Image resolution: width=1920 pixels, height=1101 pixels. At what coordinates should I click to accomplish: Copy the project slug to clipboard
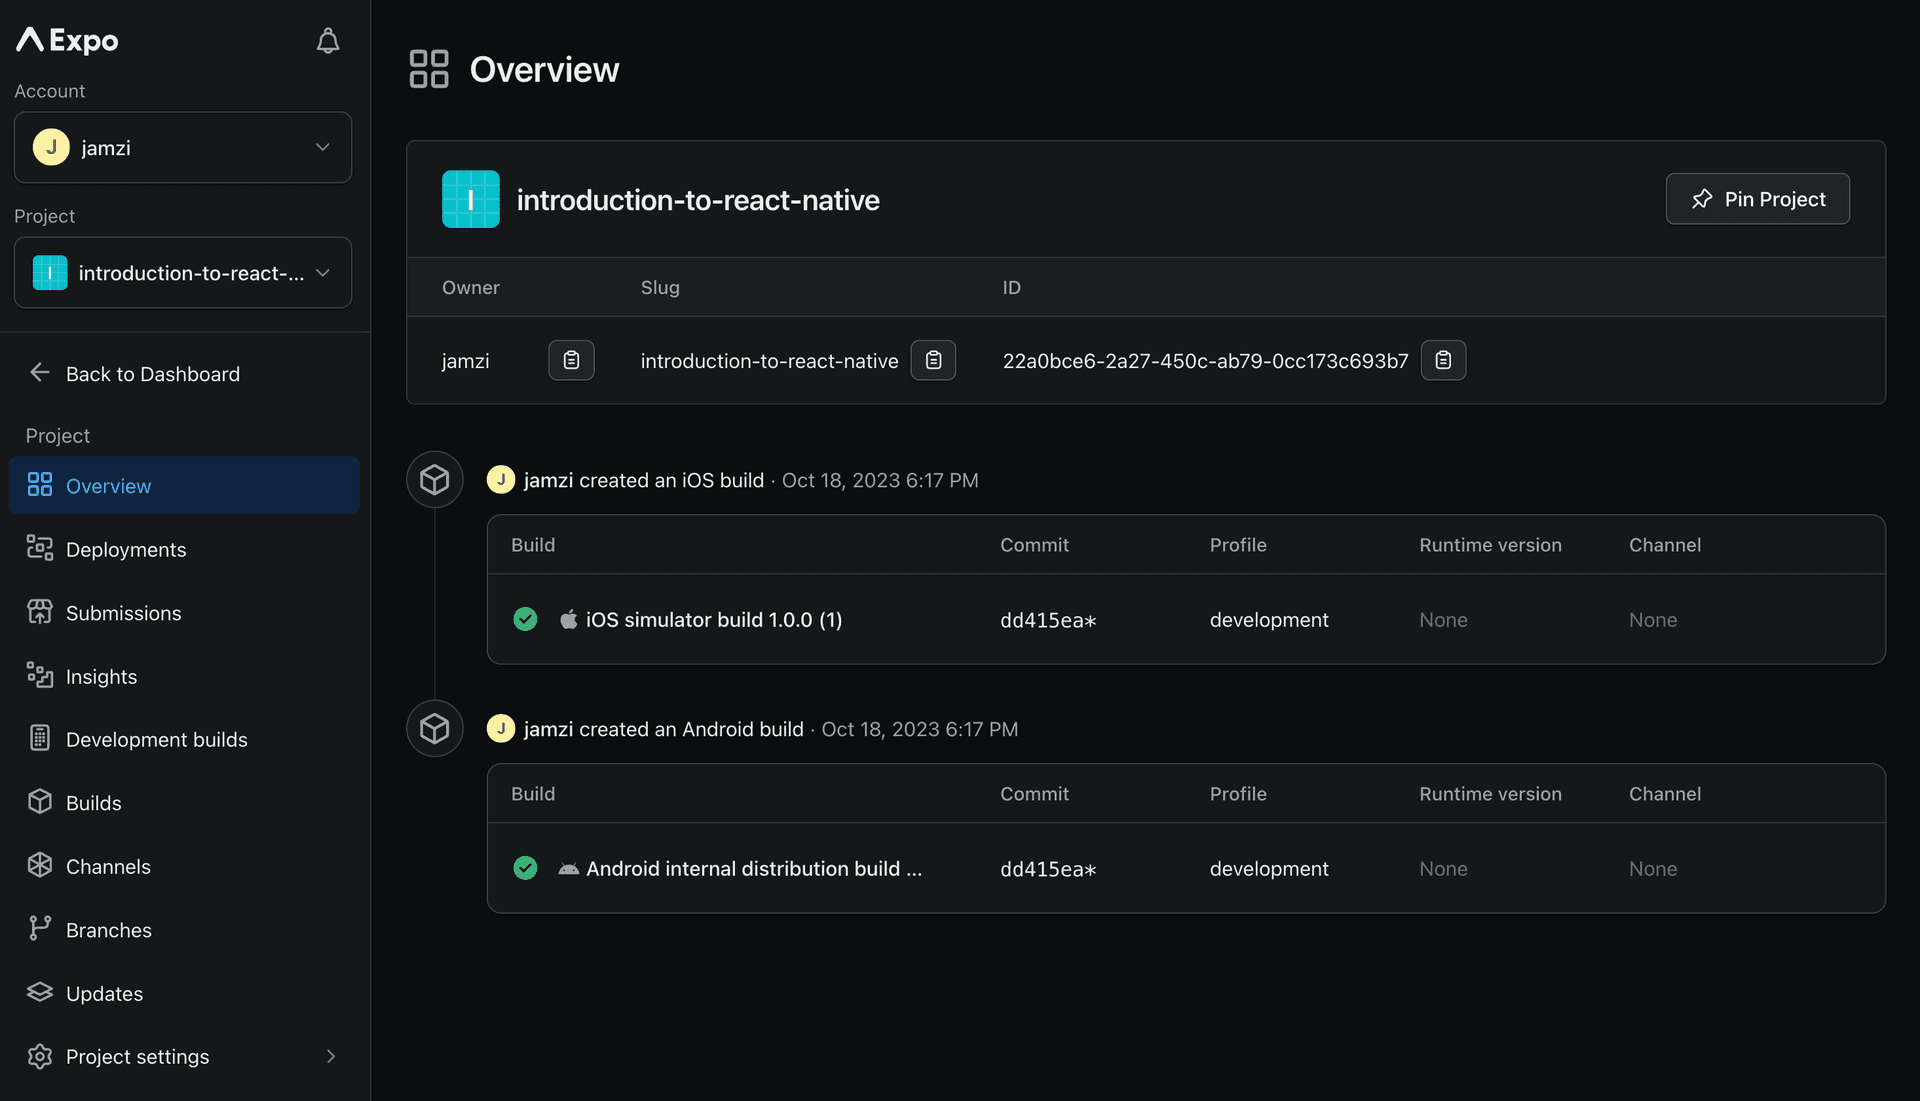(x=933, y=360)
